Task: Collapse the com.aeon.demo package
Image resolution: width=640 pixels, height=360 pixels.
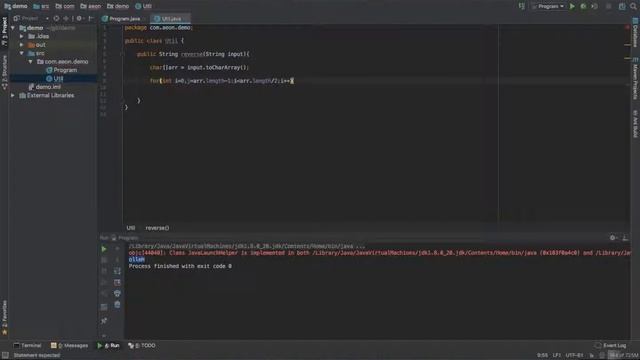Action: coord(30,62)
